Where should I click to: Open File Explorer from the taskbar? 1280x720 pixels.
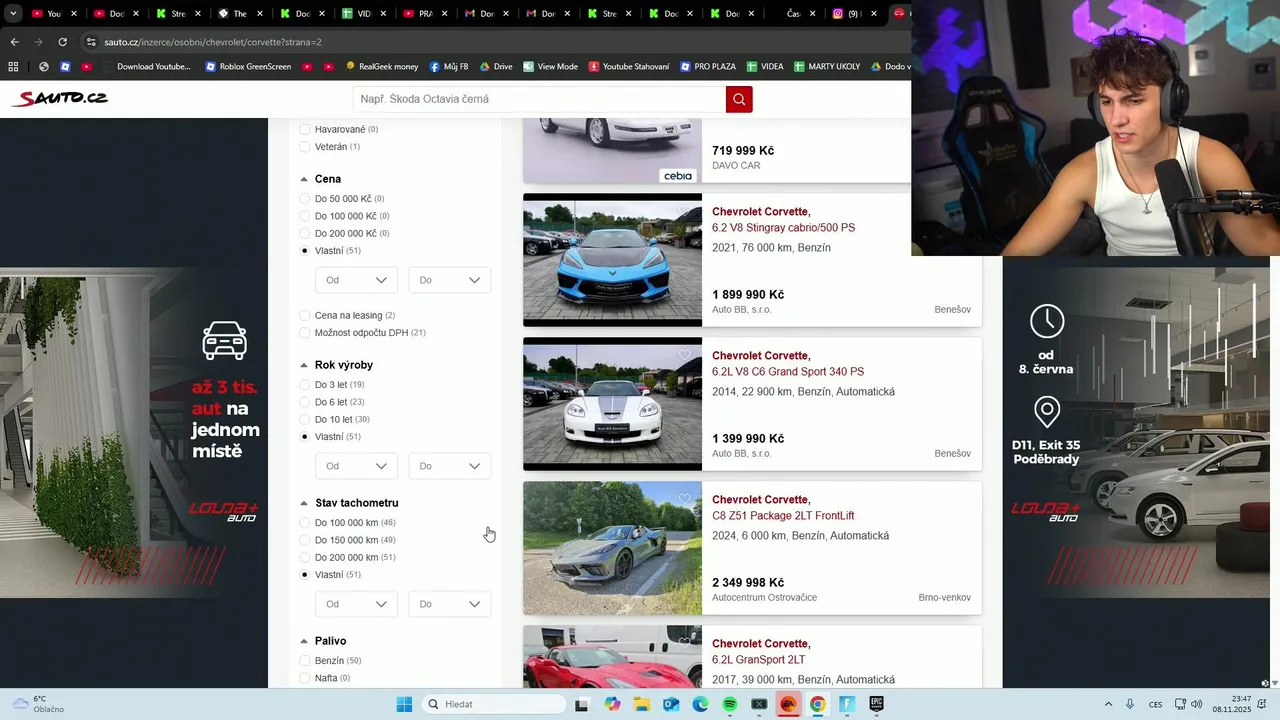pyautogui.click(x=641, y=704)
